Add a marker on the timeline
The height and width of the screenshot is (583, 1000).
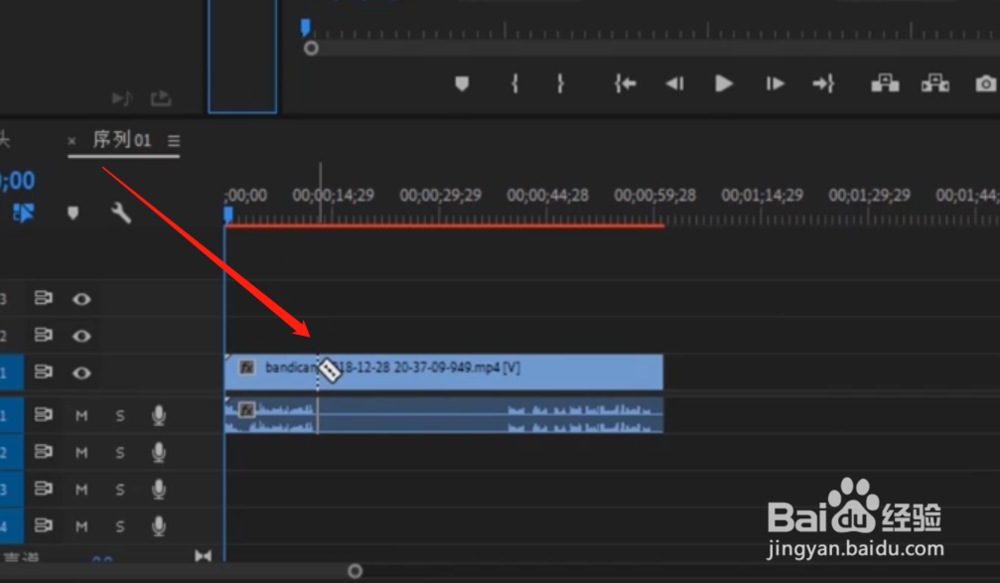[73, 213]
